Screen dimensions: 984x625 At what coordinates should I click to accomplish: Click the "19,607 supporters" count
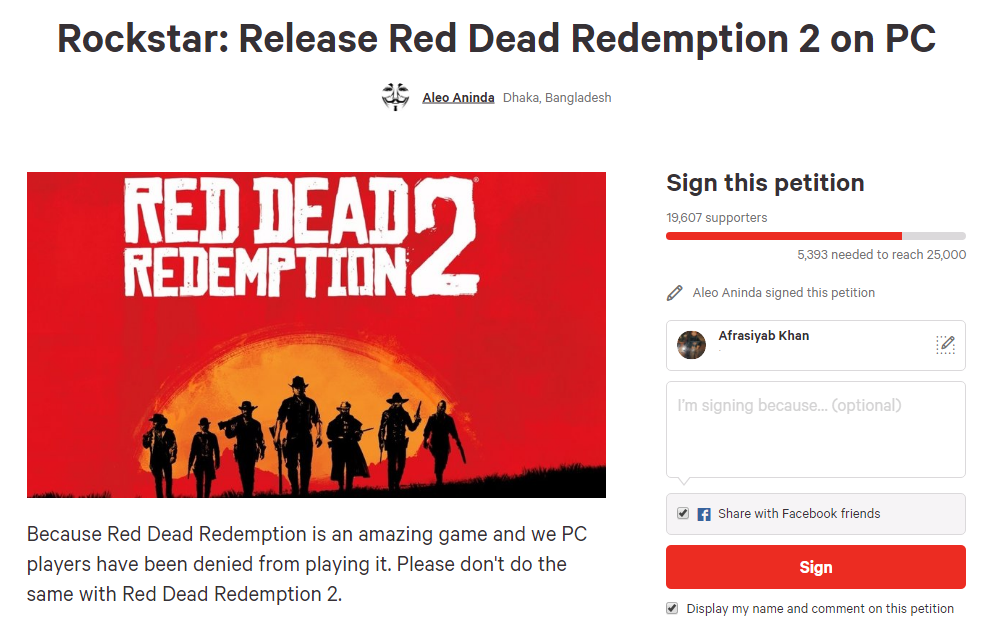716,217
